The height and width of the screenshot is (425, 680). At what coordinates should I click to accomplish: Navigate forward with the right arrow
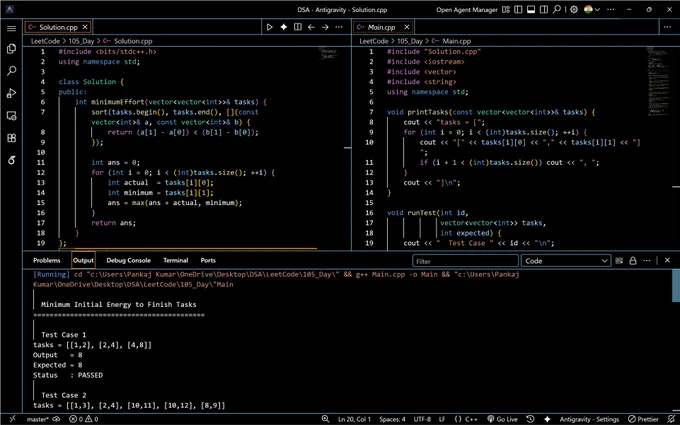coord(325,27)
